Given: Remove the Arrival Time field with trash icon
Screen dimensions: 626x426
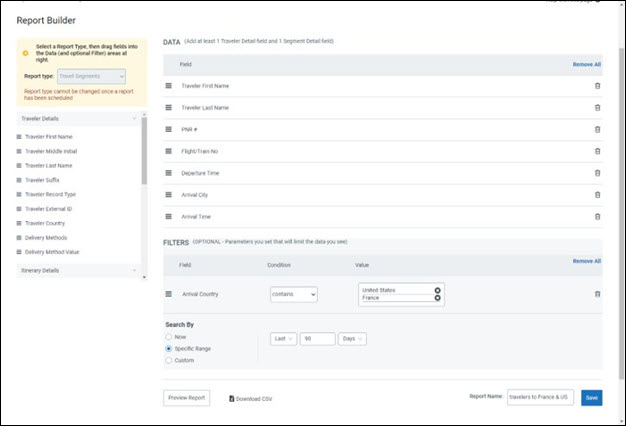Looking at the screenshot, I should [597, 216].
